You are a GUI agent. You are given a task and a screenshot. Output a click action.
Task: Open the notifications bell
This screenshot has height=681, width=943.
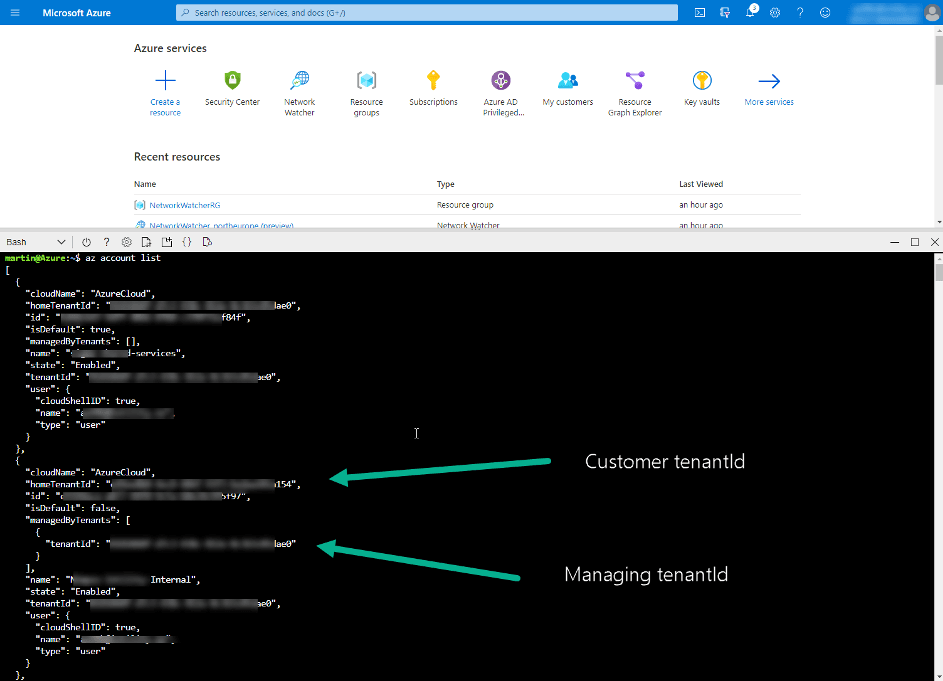coord(751,12)
